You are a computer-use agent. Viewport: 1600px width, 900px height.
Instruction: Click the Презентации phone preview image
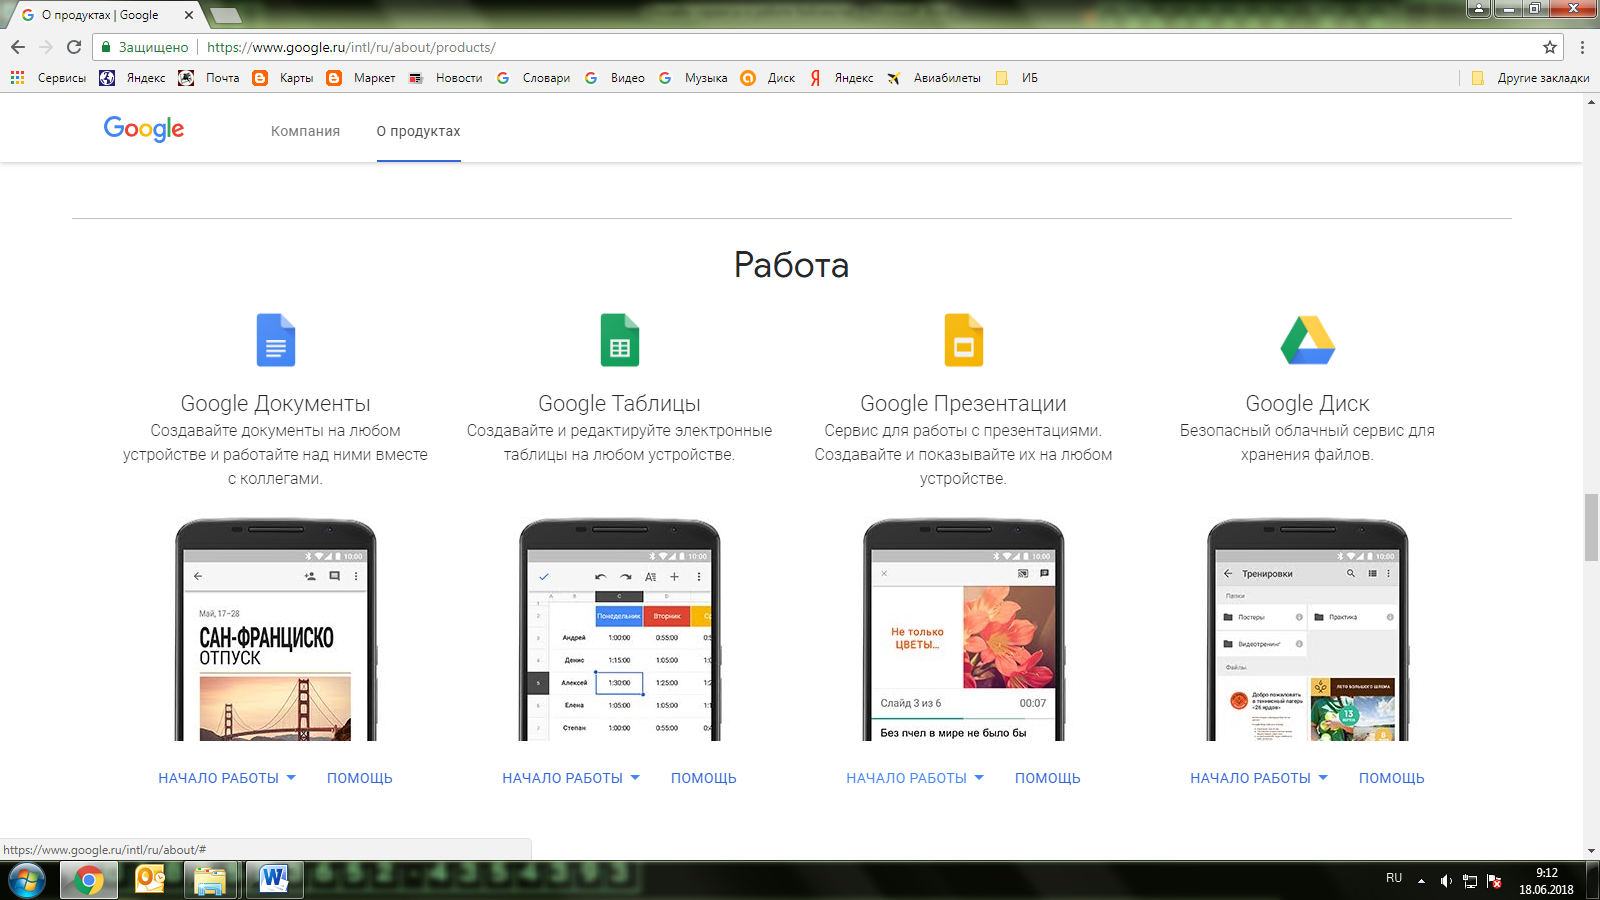pyautogui.click(x=964, y=630)
